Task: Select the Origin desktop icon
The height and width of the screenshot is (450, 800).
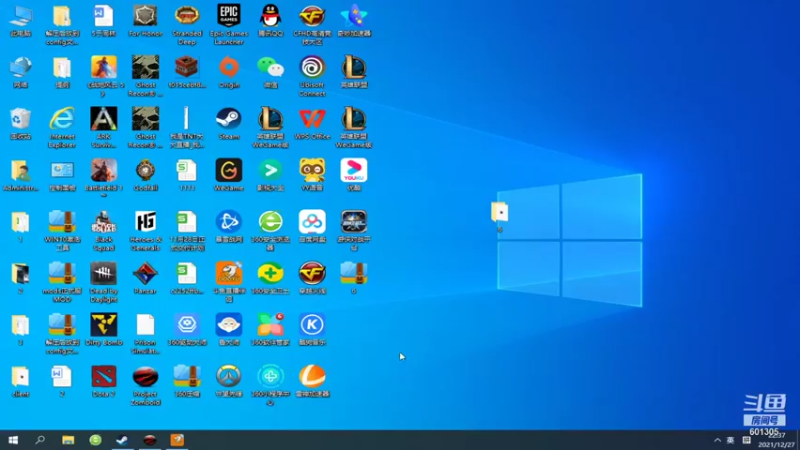Action: (x=229, y=72)
